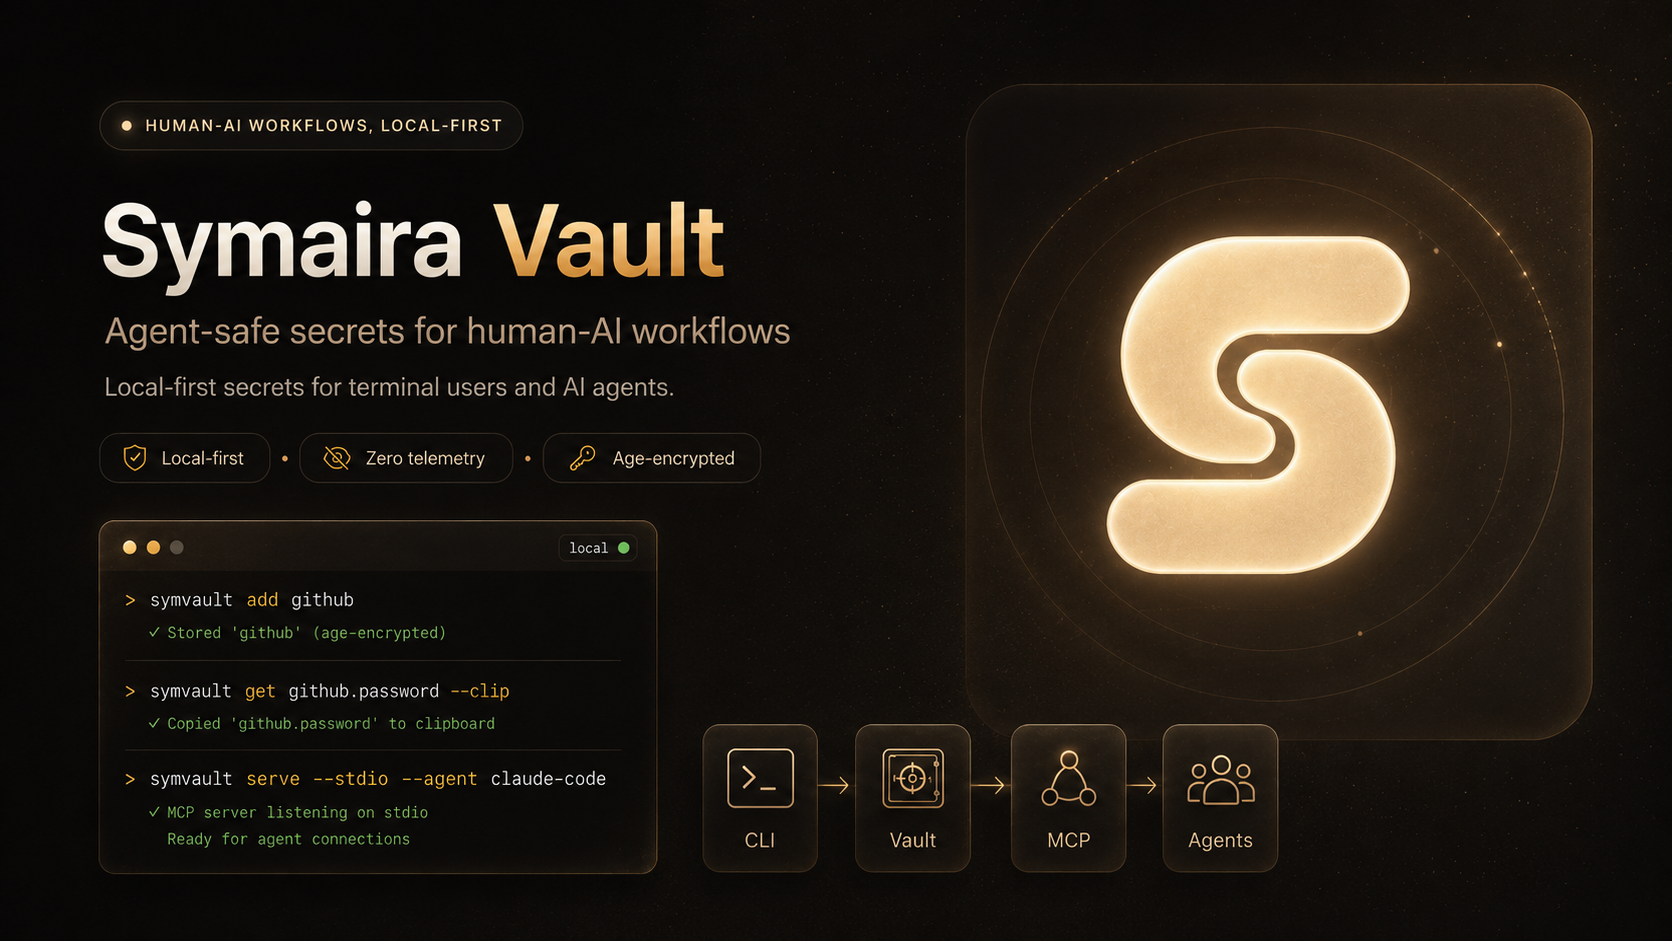Click "Stored 'github' (age-encrypted)" output line

(x=306, y=633)
